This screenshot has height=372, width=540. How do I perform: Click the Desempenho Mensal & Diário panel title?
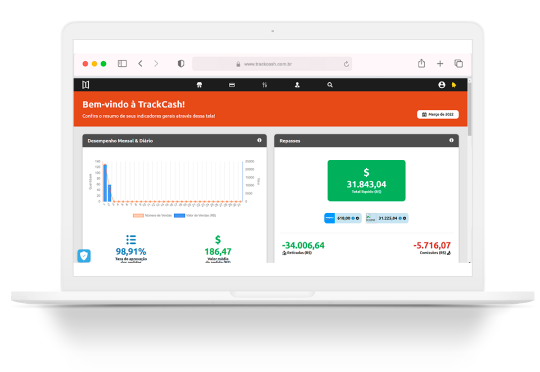(x=120, y=141)
